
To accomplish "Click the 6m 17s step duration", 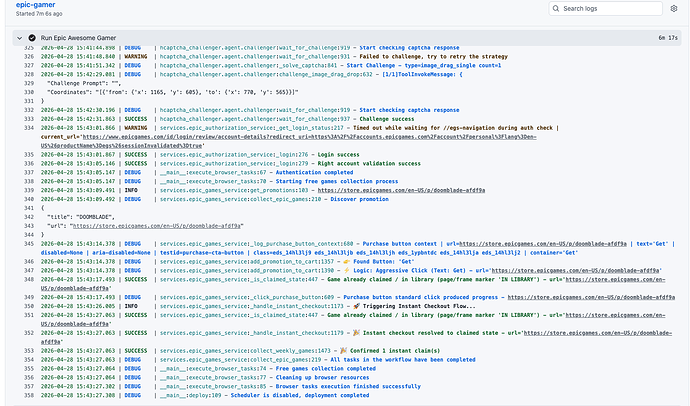I will tap(668, 38).
